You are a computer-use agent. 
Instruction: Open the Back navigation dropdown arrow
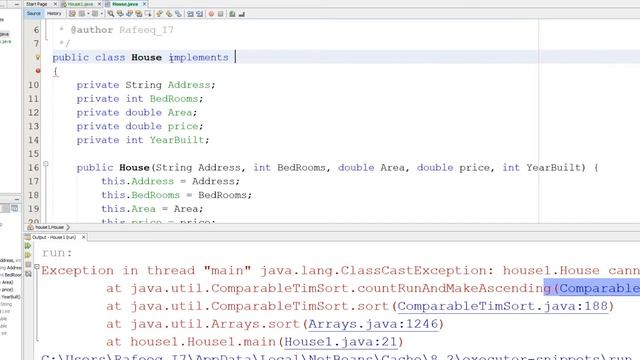click(88, 14)
